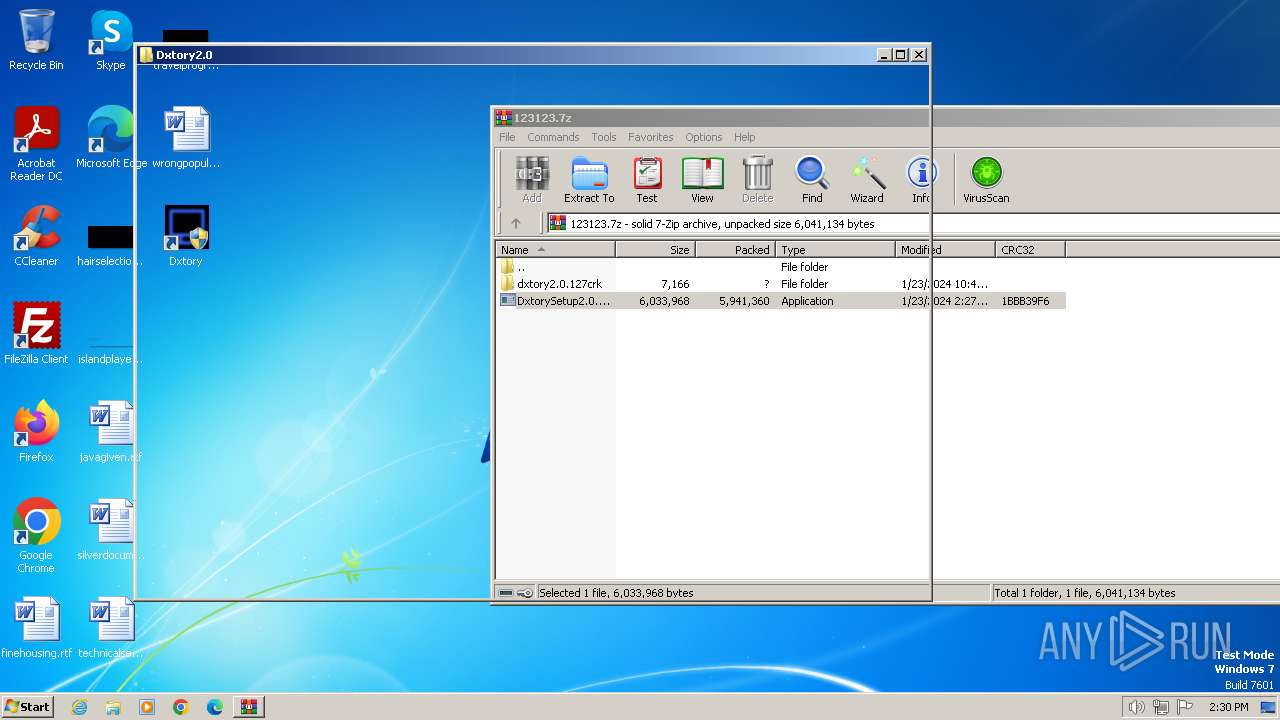1280x720 pixels.
Task: Open Windows Explorer from taskbar
Action: 113,707
